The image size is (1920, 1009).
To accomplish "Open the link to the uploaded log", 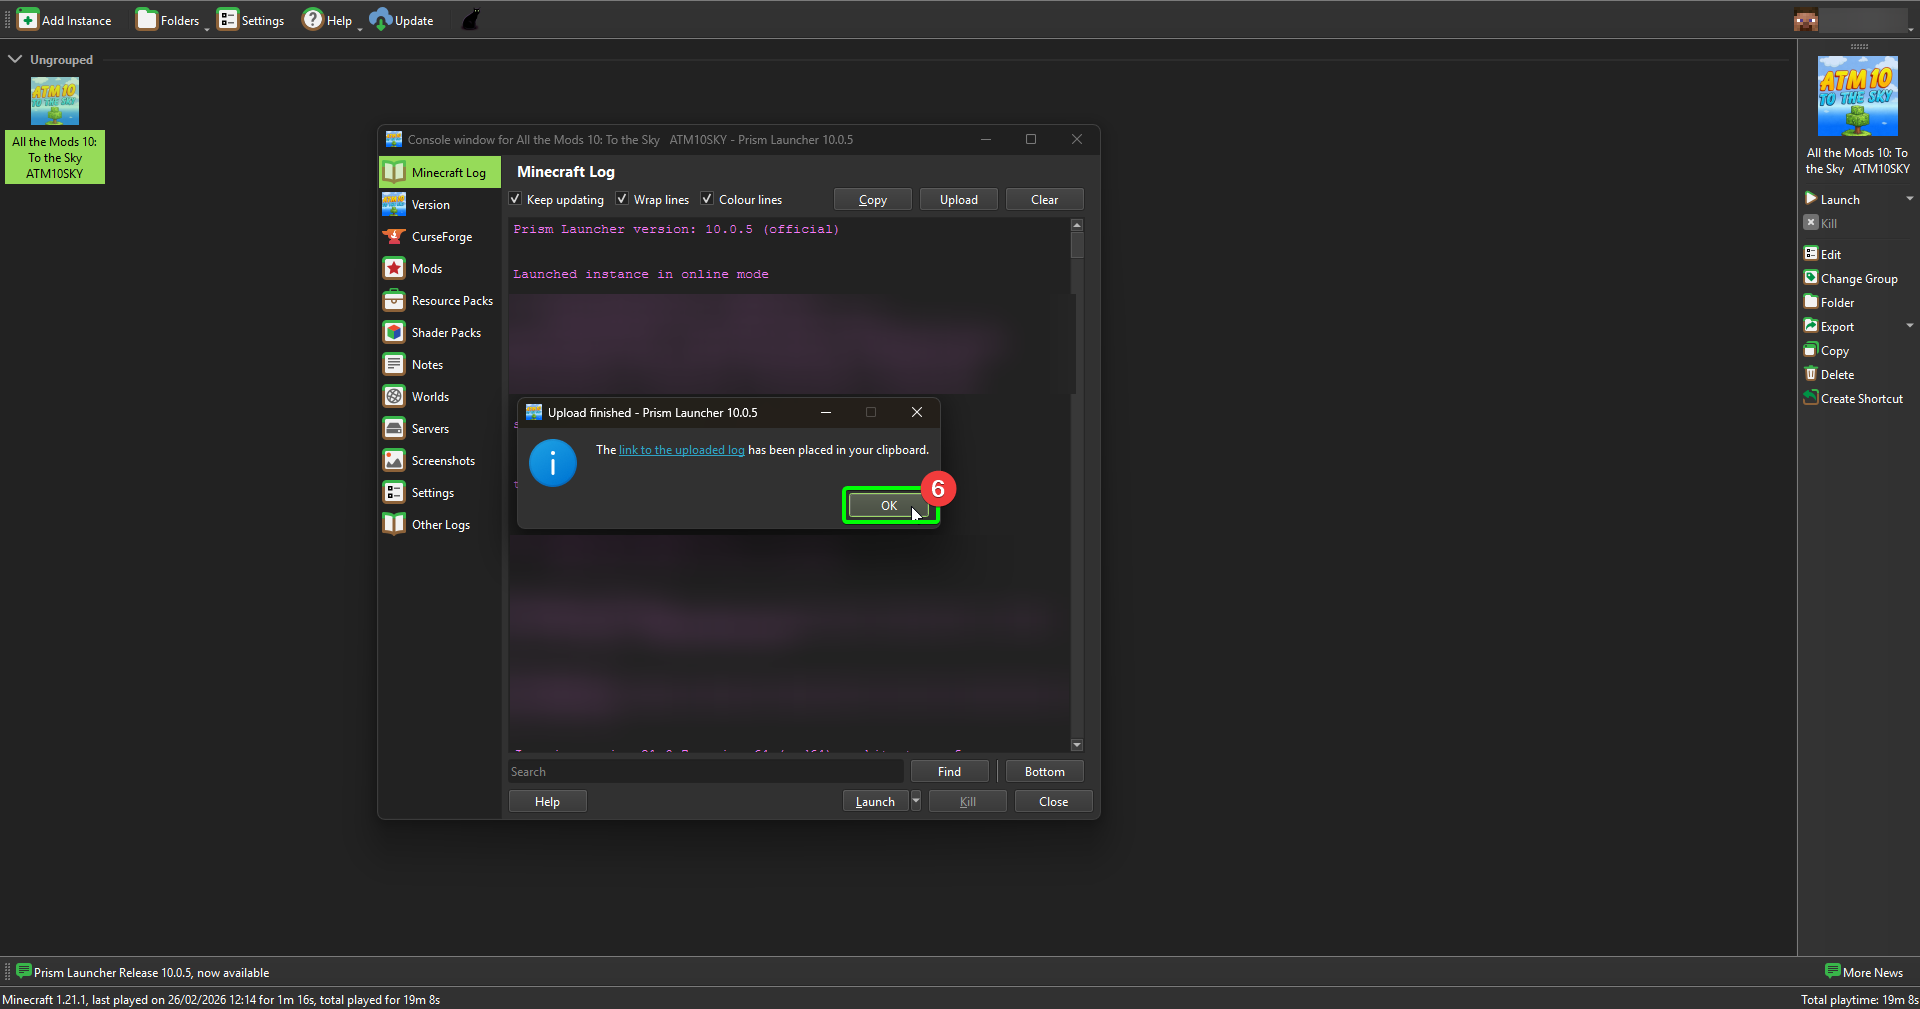I will (x=680, y=450).
